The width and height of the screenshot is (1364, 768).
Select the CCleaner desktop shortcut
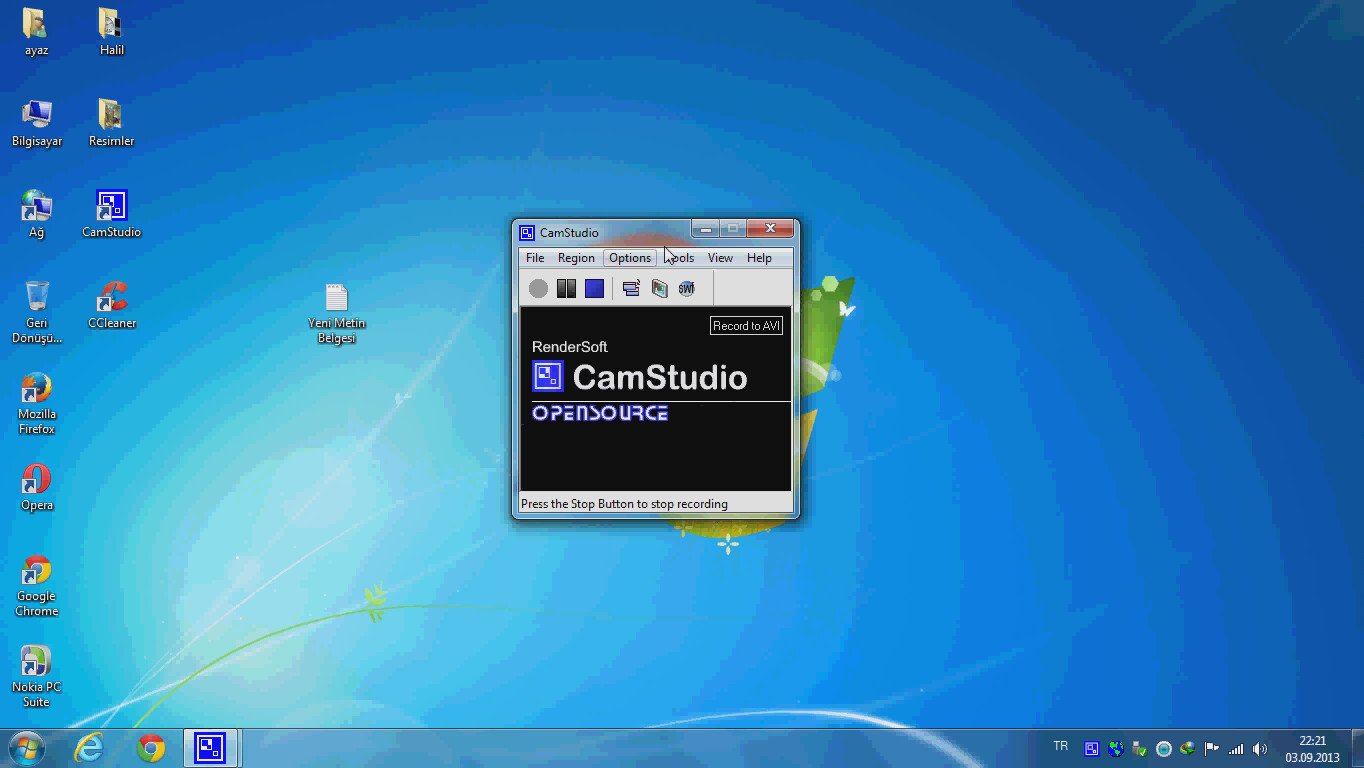[x=111, y=305]
